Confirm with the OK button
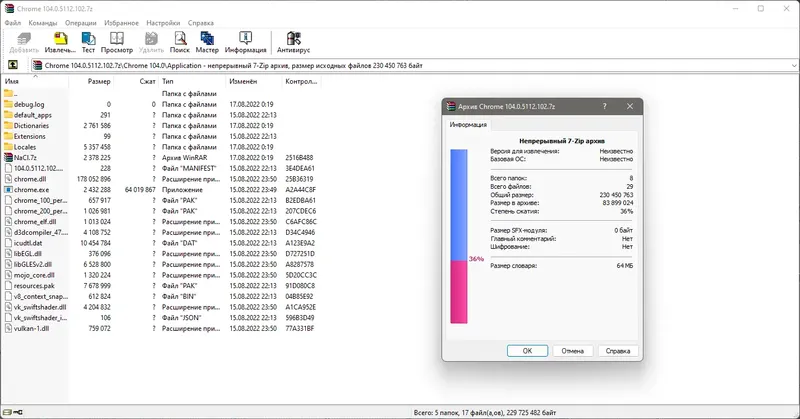This screenshot has width=800, height=419. pos(527,351)
